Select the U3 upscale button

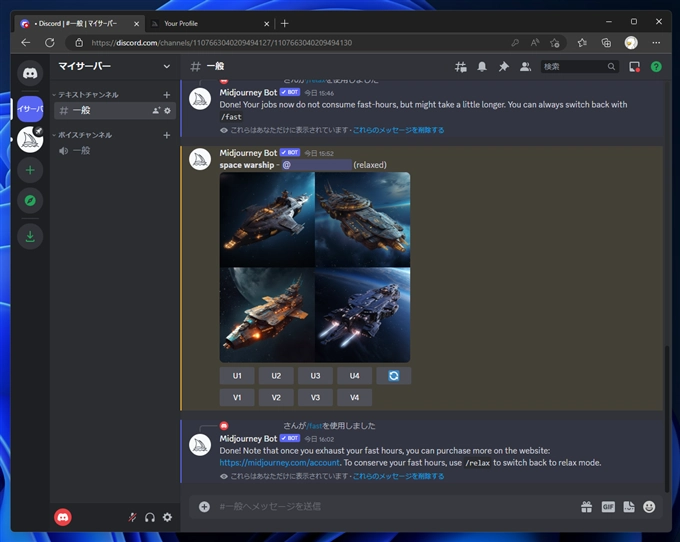point(315,375)
